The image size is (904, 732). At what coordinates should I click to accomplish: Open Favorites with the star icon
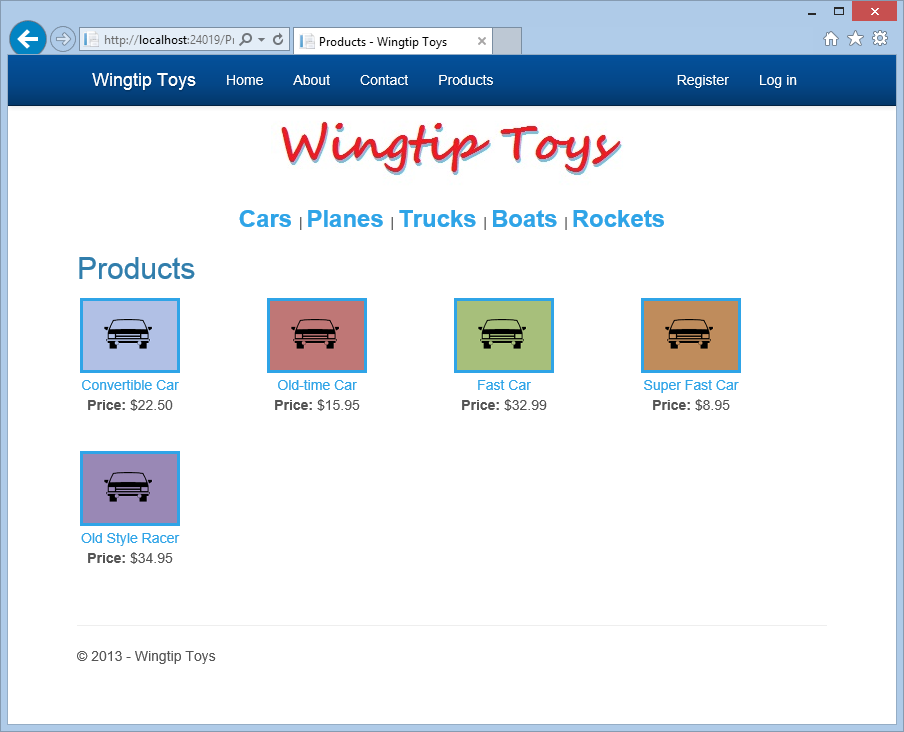pyautogui.click(x=855, y=37)
